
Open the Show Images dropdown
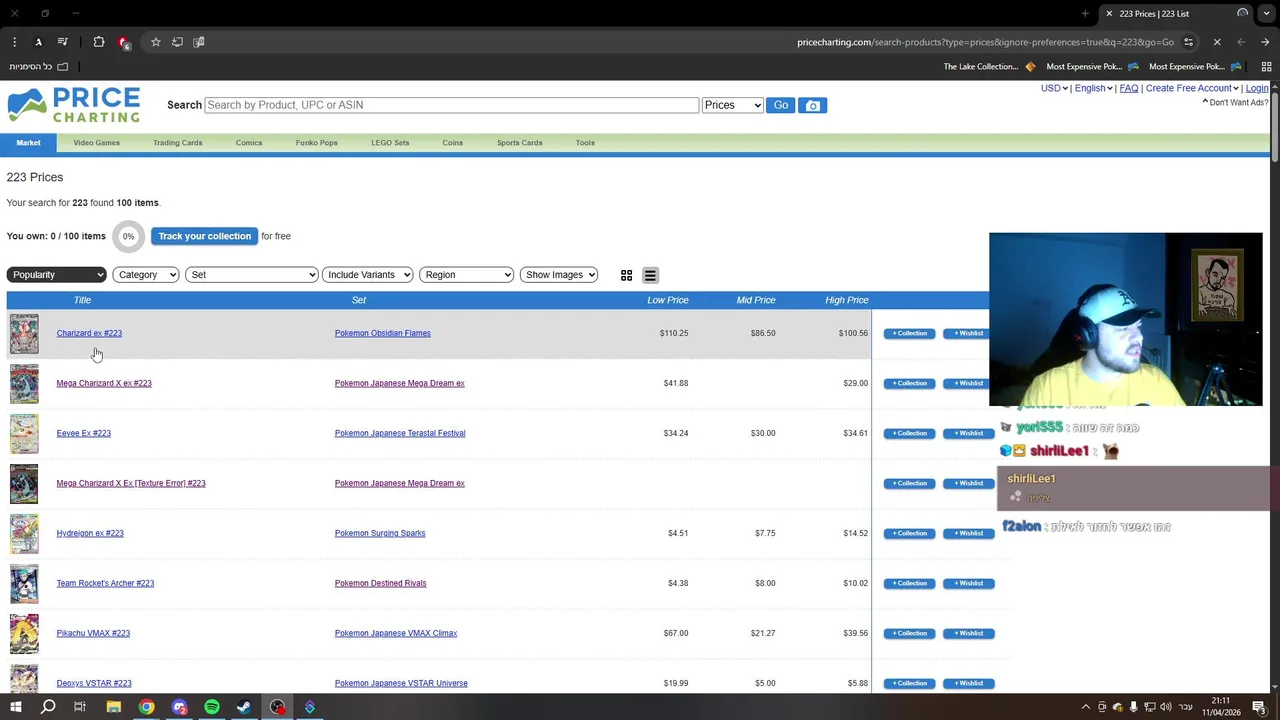click(x=559, y=275)
